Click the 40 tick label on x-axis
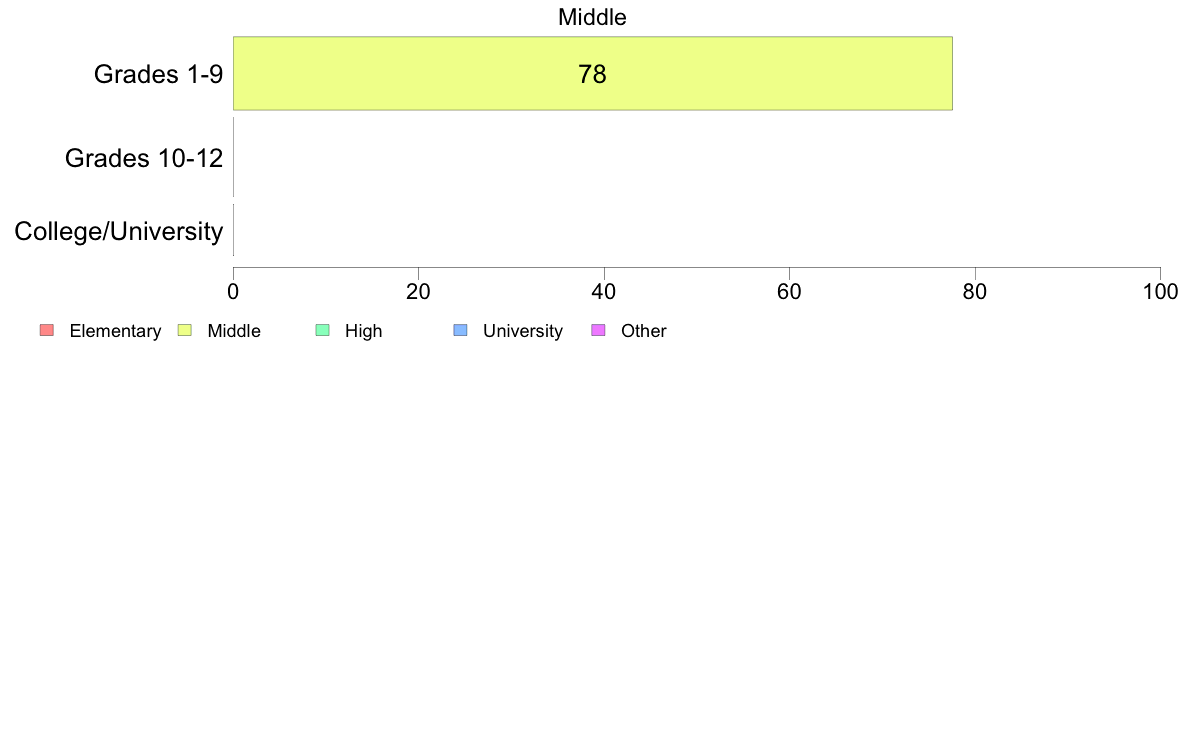1188x736 pixels. [x=604, y=291]
